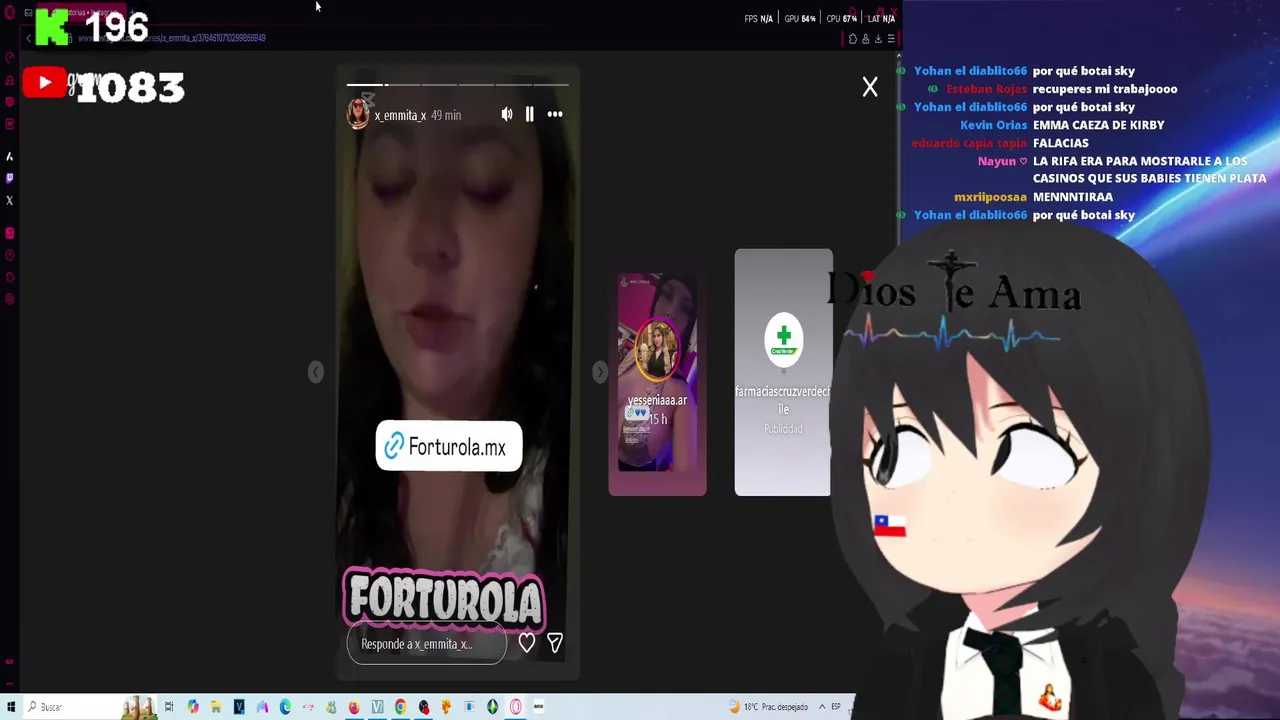Mute the story audio
Screen dimensions: 1280x720
[507, 115]
